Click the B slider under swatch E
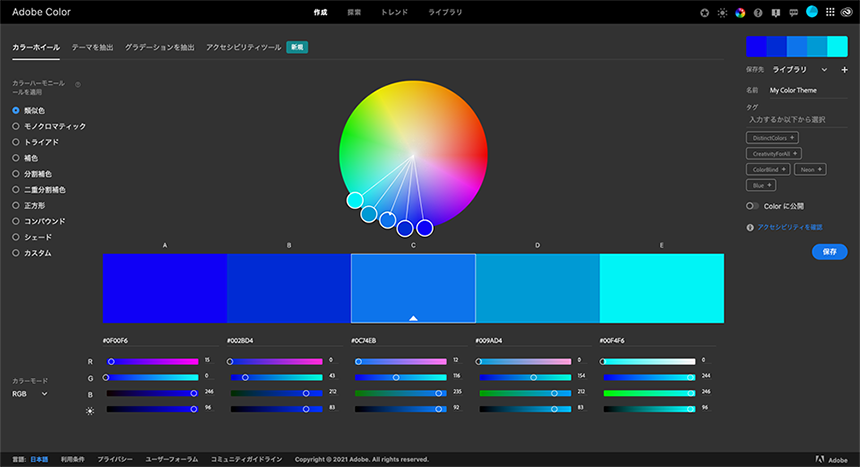This screenshot has height=467, width=860. [649, 393]
